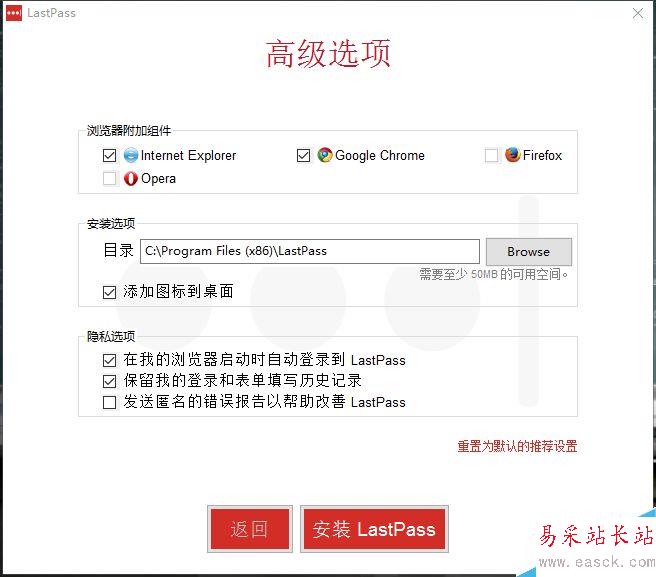Toggle 保留我的登录和表单填写历史记录 checkbox
656x577 pixels.
110,381
